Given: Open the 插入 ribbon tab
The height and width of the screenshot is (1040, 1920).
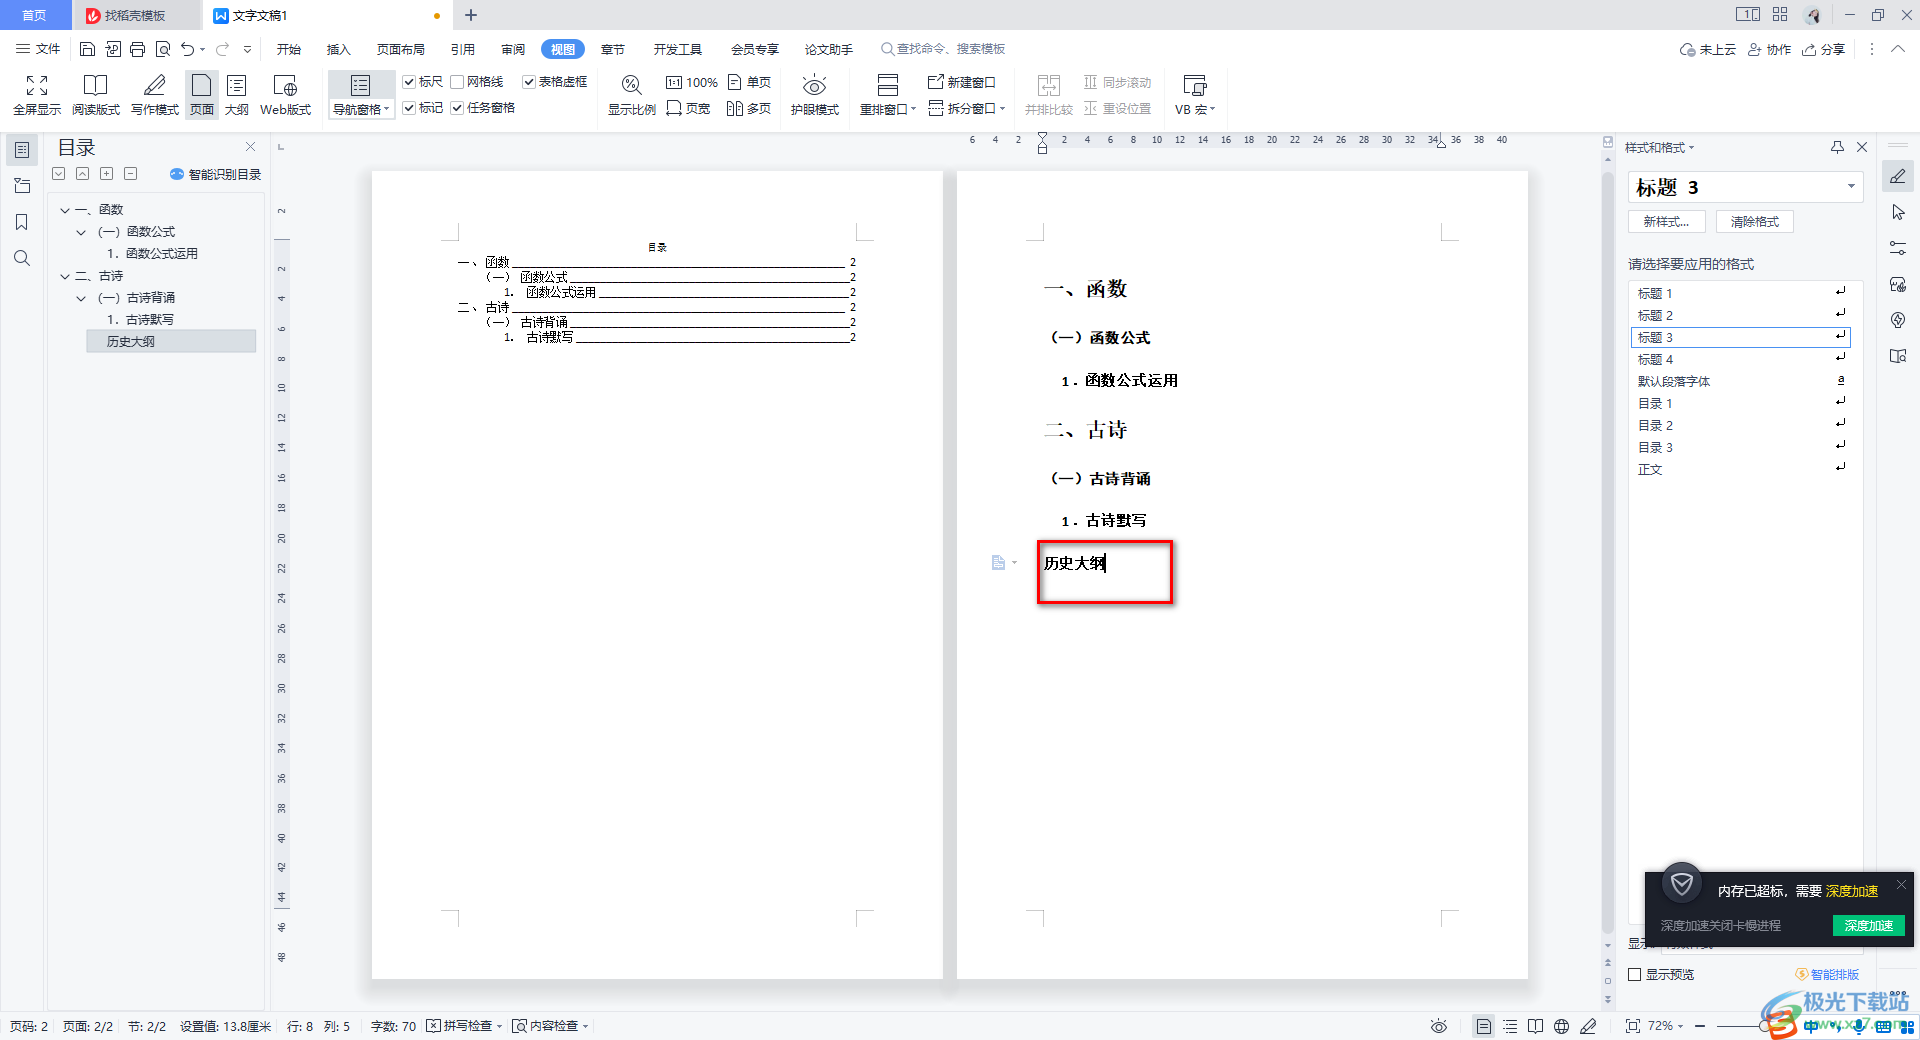Looking at the screenshot, I should coord(339,49).
